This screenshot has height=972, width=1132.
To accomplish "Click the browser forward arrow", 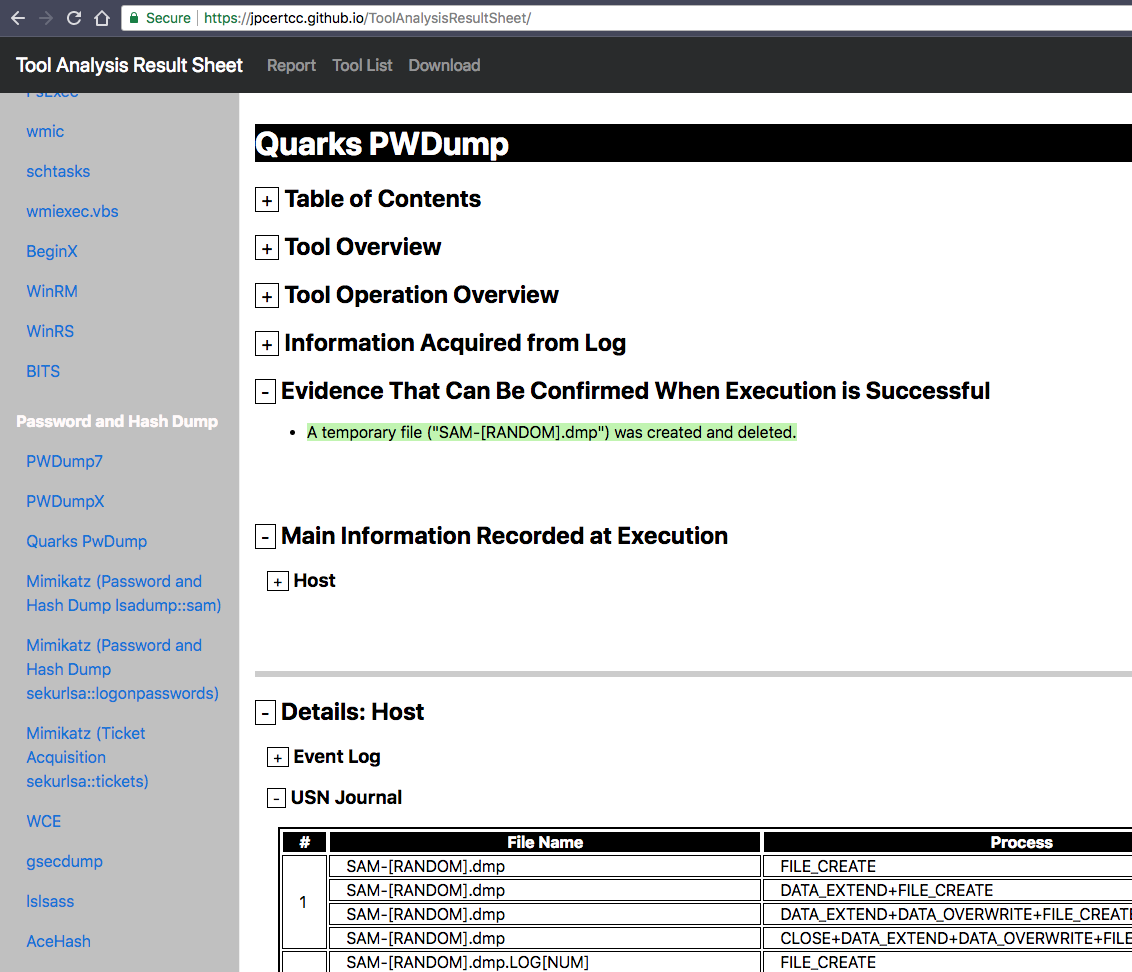I will point(45,18).
